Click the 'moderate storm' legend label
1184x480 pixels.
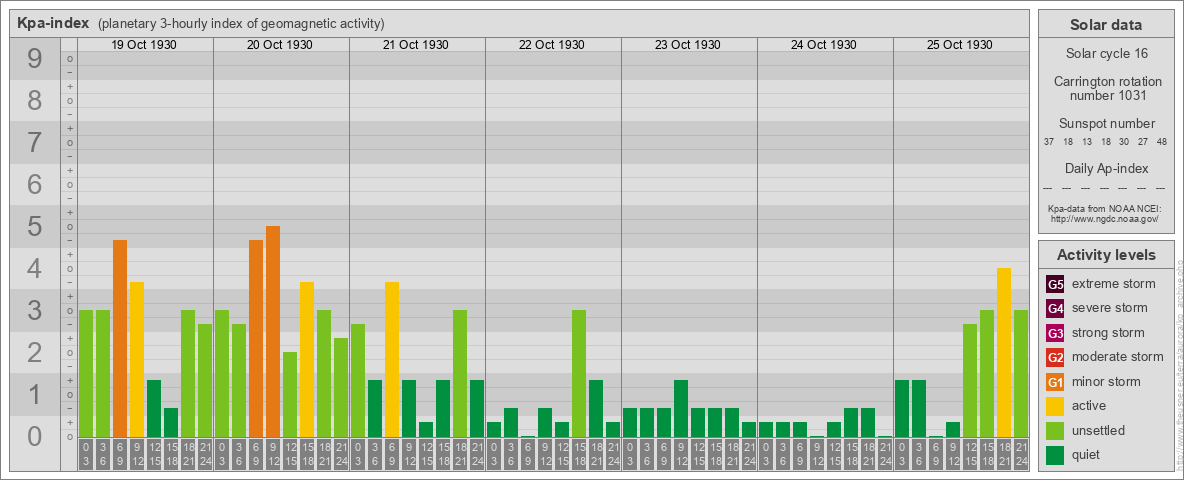1118,357
